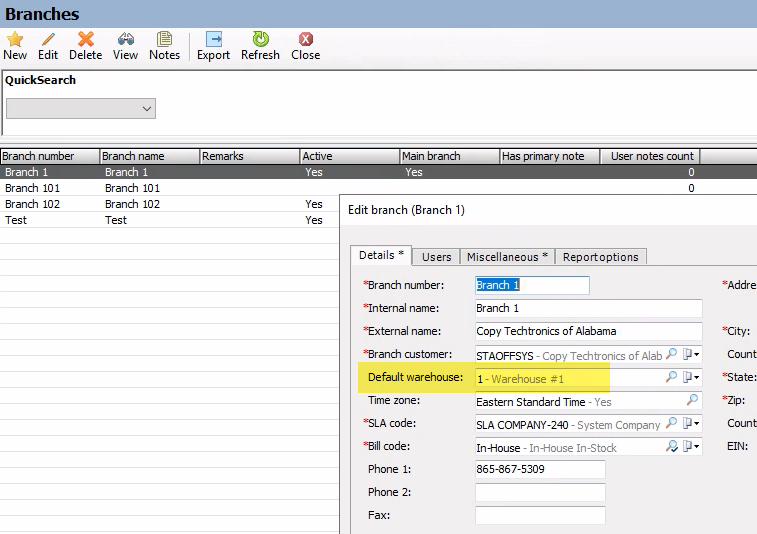Open lookup magnifier for Default warehouse
The width and height of the screenshot is (757, 534).
click(671, 377)
